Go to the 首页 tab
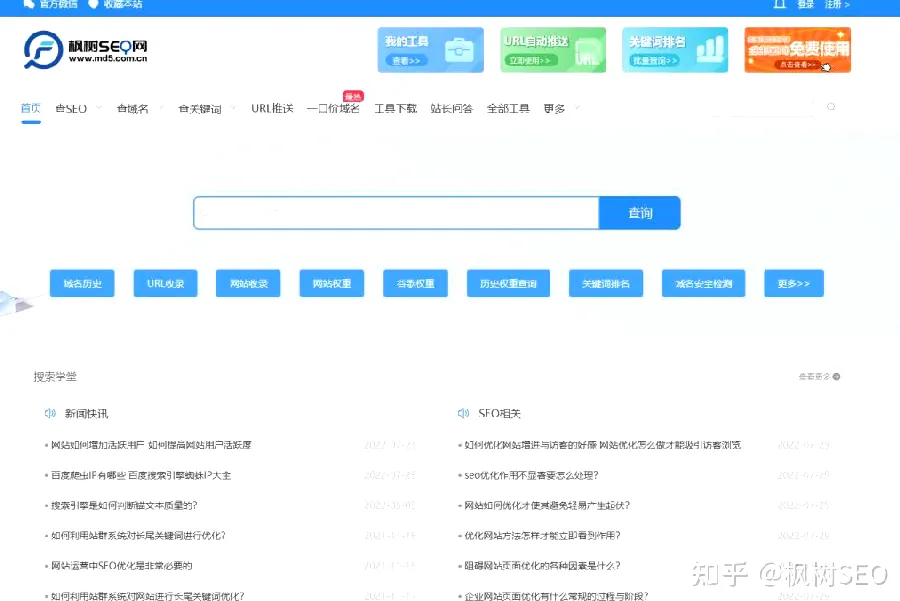The image size is (900, 601). [30, 108]
